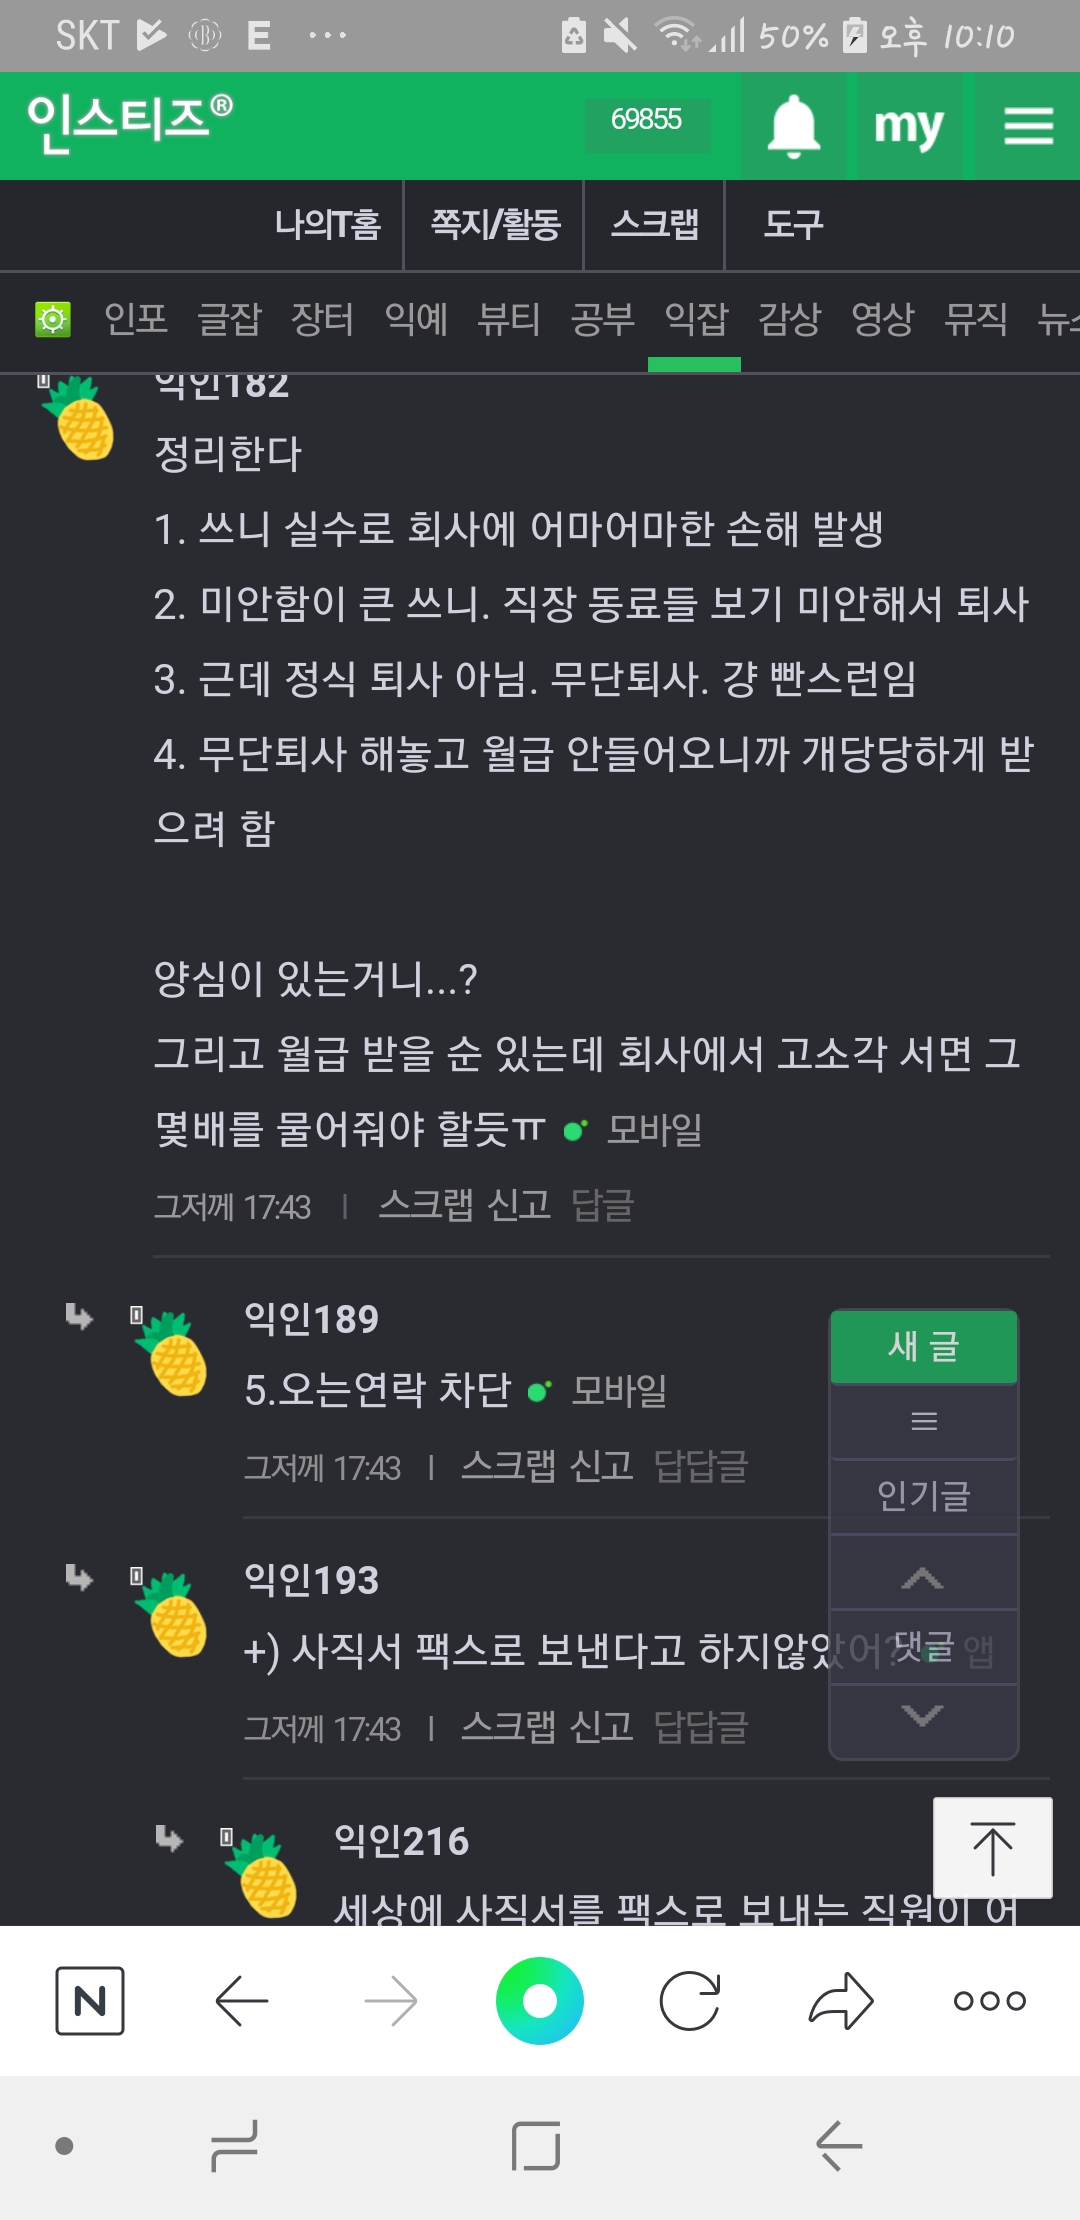Tap the green 새 글 button

click(924, 1346)
